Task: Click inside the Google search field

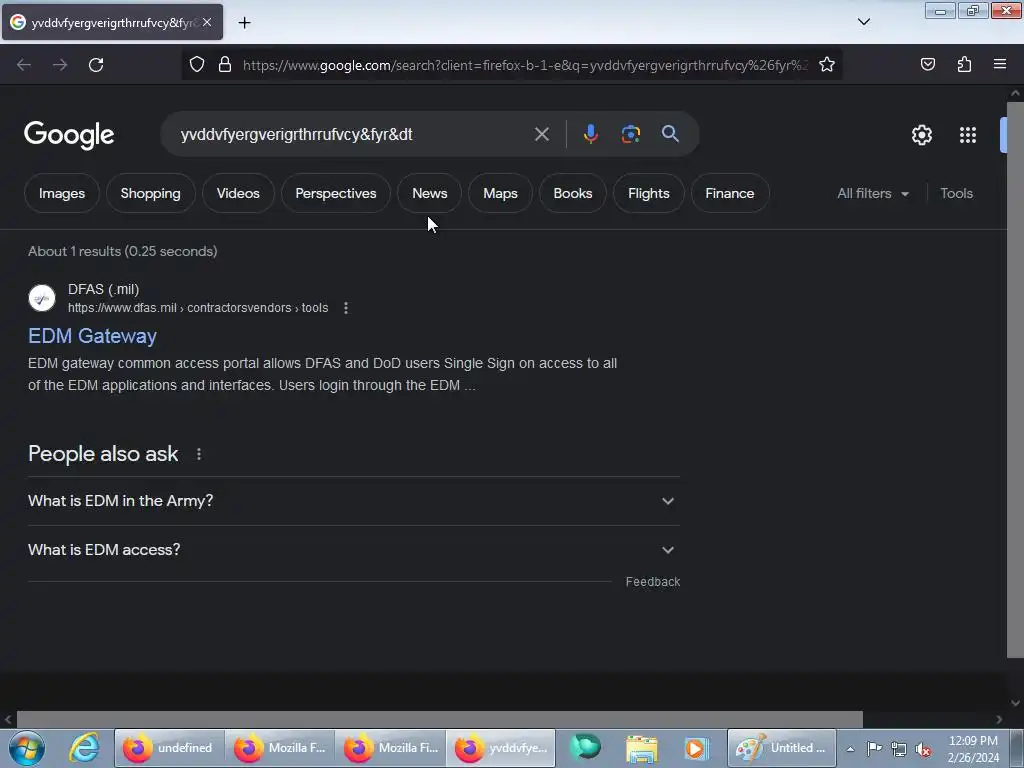Action: 353,135
